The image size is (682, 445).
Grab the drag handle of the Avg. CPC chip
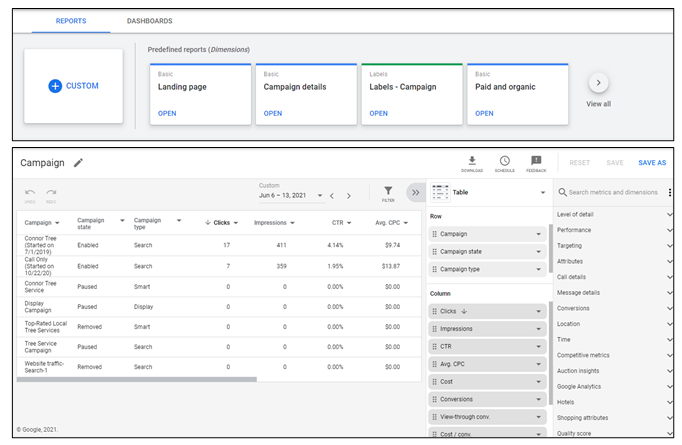click(434, 364)
